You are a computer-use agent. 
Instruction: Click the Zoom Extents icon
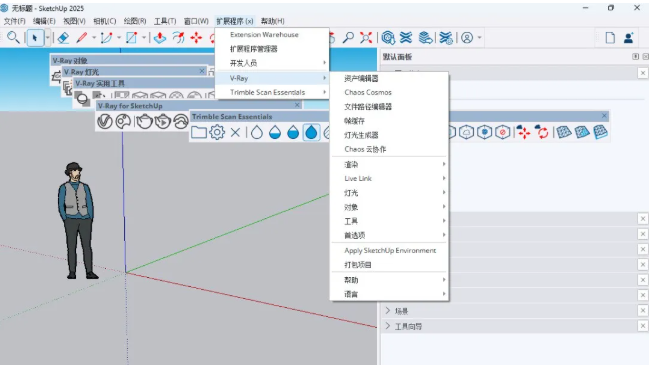coord(366,38)
